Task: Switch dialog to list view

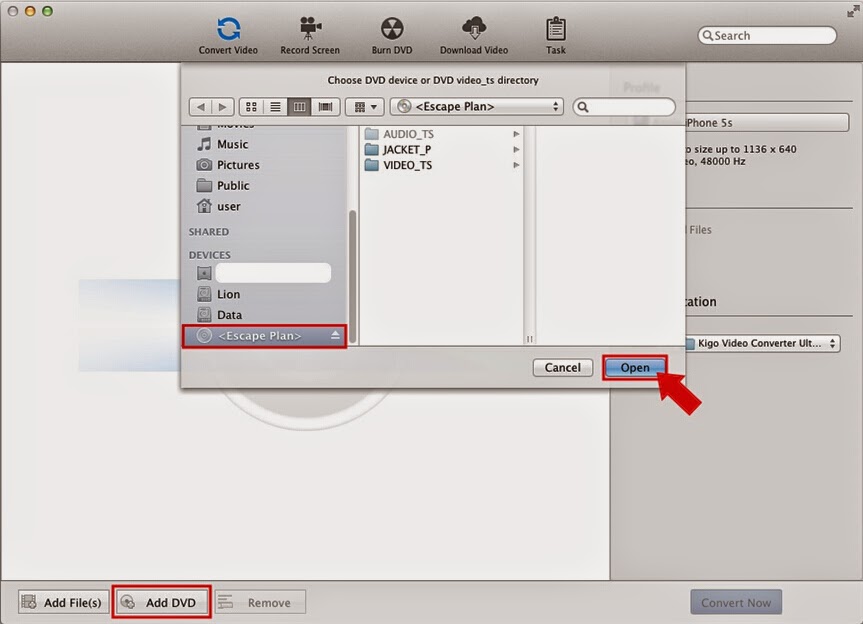Action: [x=275, y=107]
